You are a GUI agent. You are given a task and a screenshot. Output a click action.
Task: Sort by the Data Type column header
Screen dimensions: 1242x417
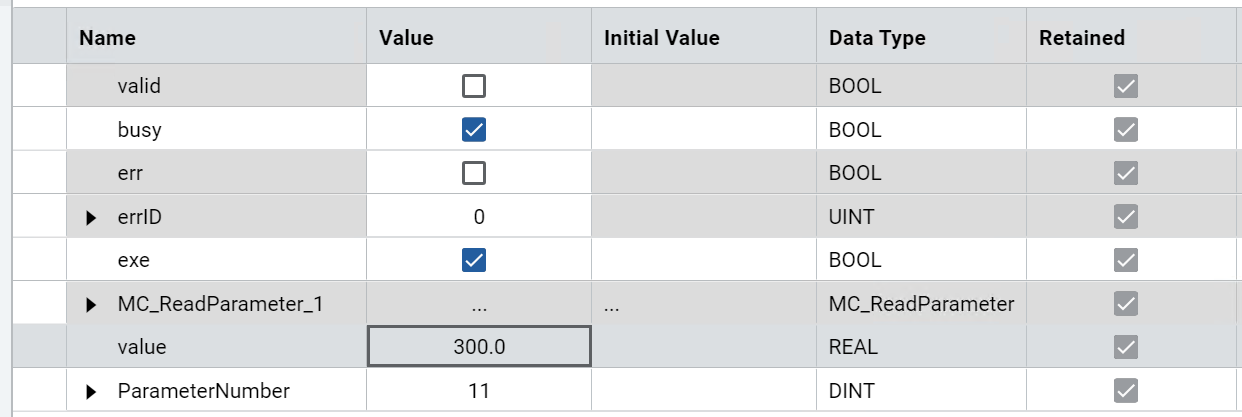click(x=877, y=38)
